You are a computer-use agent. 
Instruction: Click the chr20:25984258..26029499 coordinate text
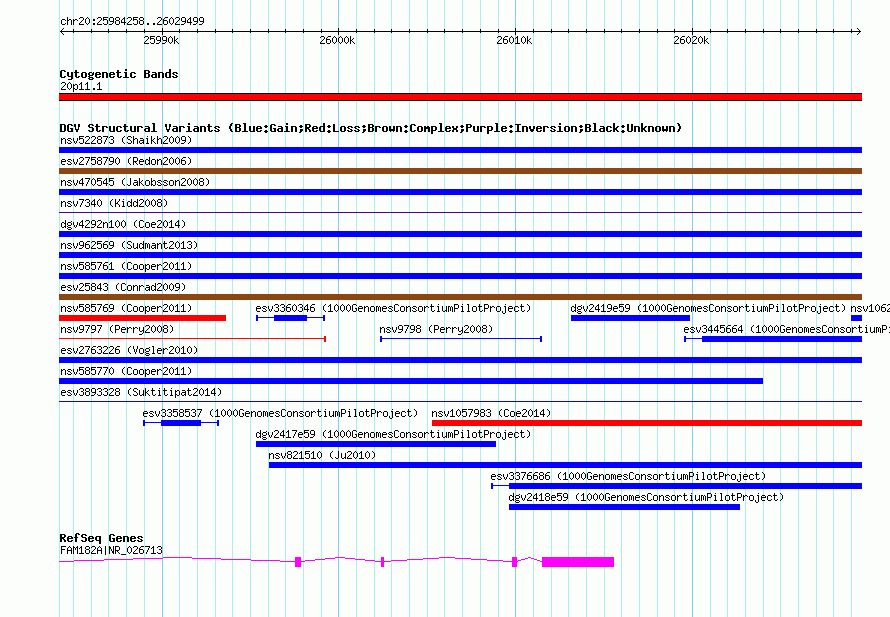(x=132, y=21)
